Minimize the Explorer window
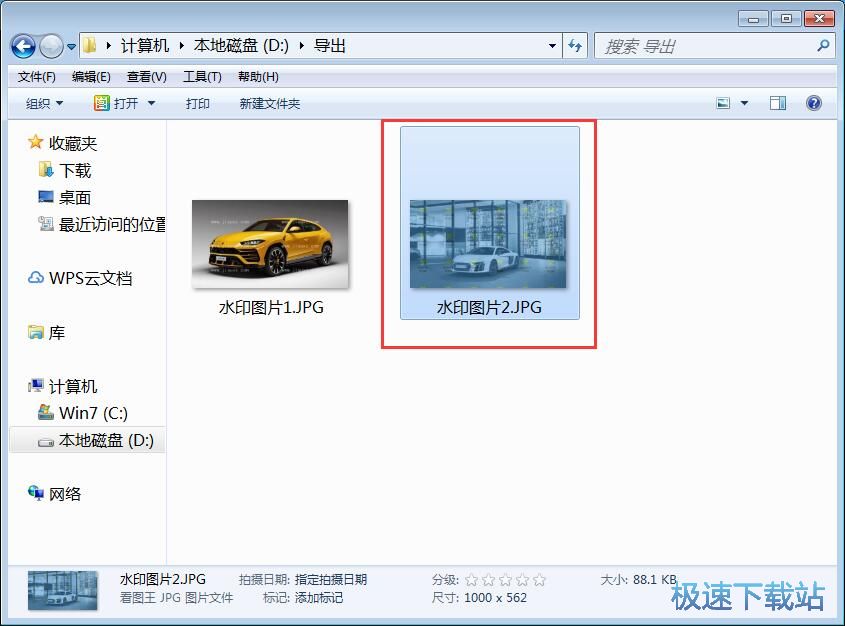Screen dimensions: 845x626 click(753, 19)
